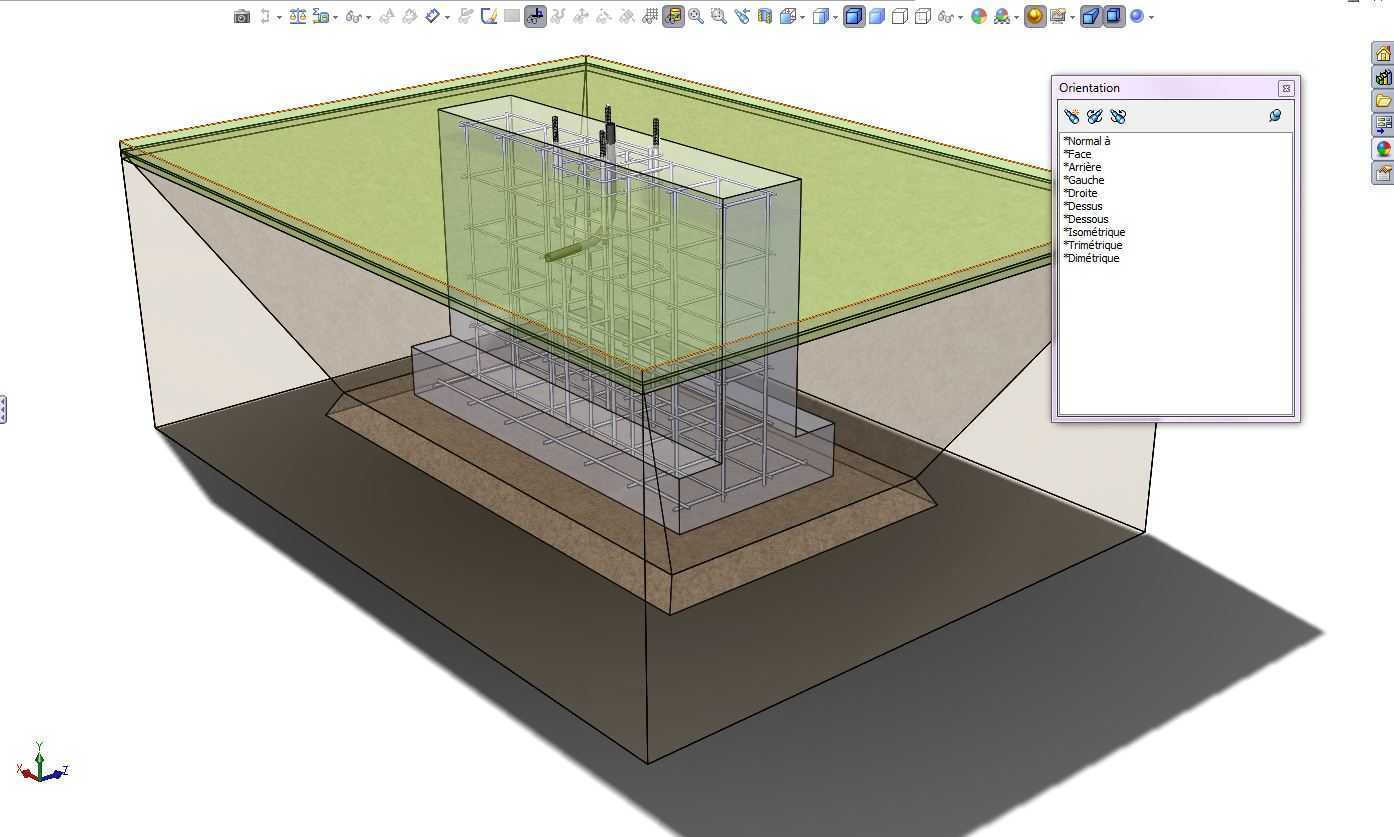
Task: Select *Dessus view in orientation list
Action: (1083, 206)
